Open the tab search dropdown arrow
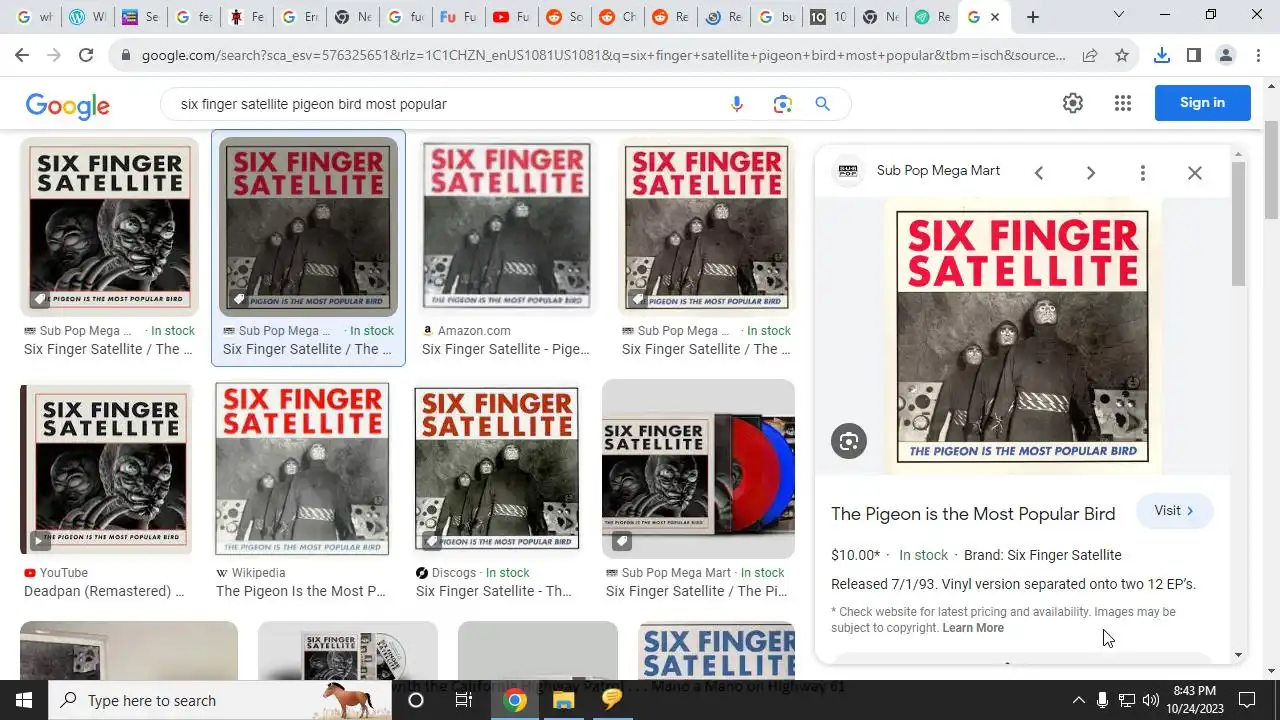1280x720 pixels. click(x=1119, y=15)
